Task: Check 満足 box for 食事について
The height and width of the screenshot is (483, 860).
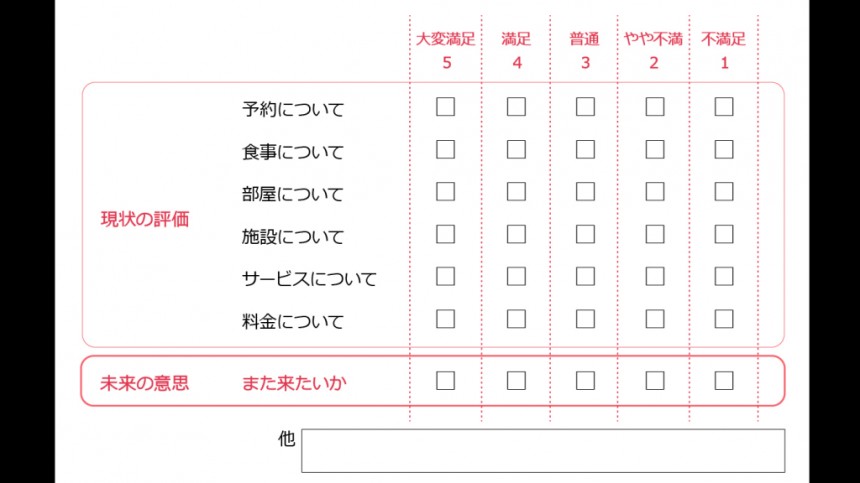Action: 516,150
